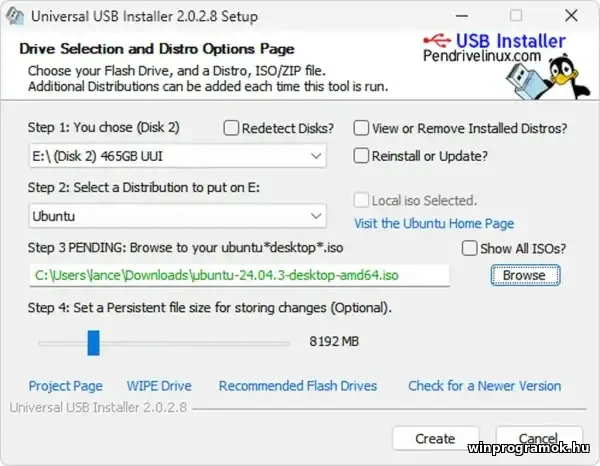Click the Step 1: You chose (Disk 2) label
The height and width of the screenshot is (466, 600).
pyautogui.click(x=104, y=127)
